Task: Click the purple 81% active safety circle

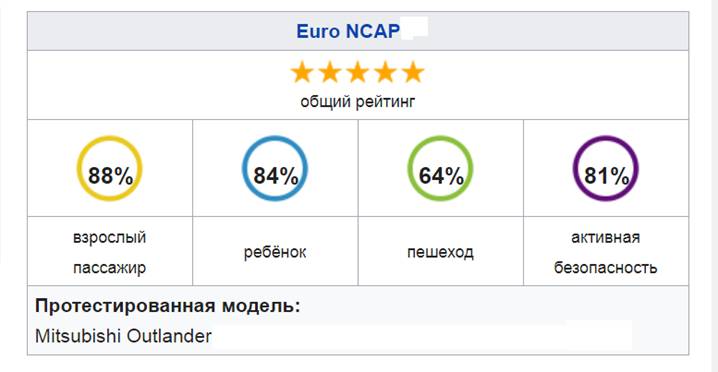Action: [606, 168]
